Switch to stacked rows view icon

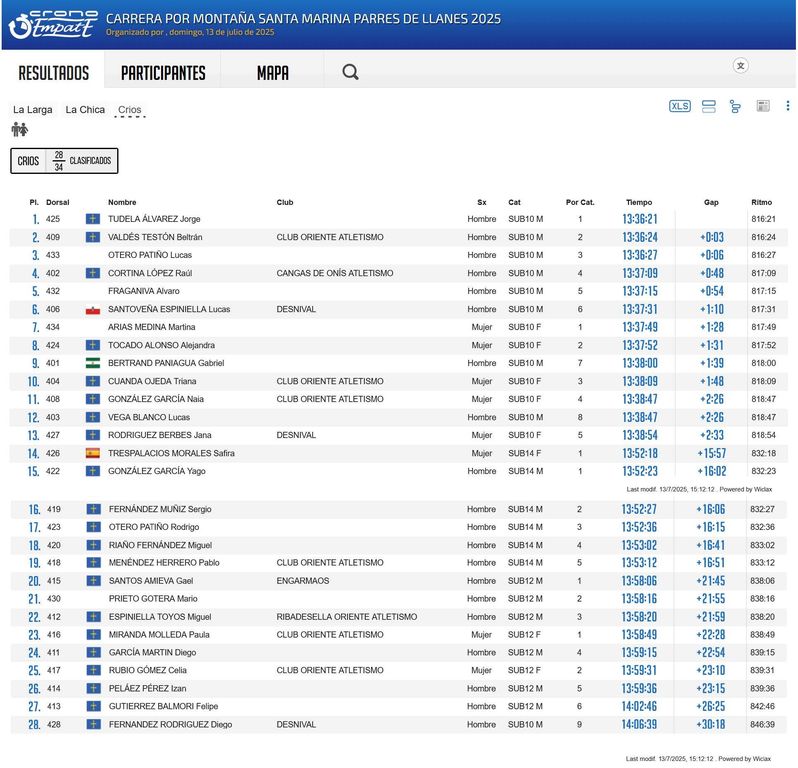click(709, 106)
